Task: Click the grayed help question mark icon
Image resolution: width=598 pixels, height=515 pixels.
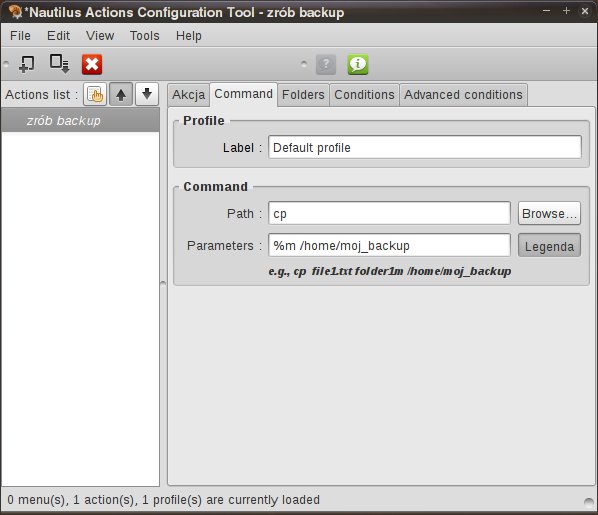Action: pos(326,64)
